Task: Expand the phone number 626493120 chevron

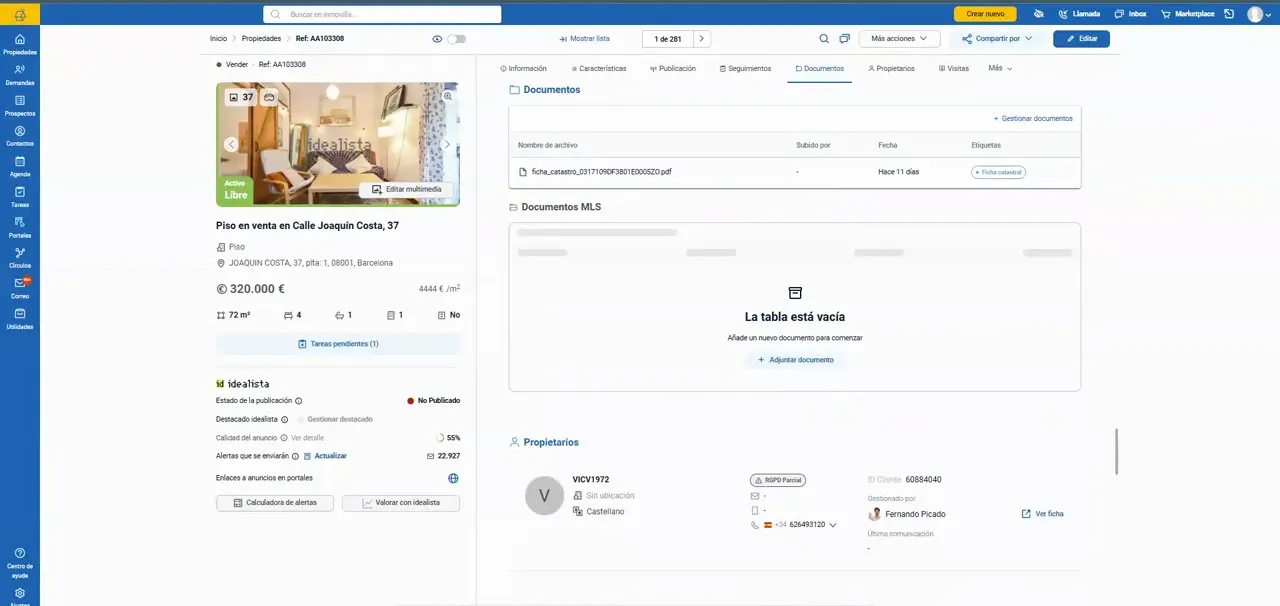Action: 832,525
